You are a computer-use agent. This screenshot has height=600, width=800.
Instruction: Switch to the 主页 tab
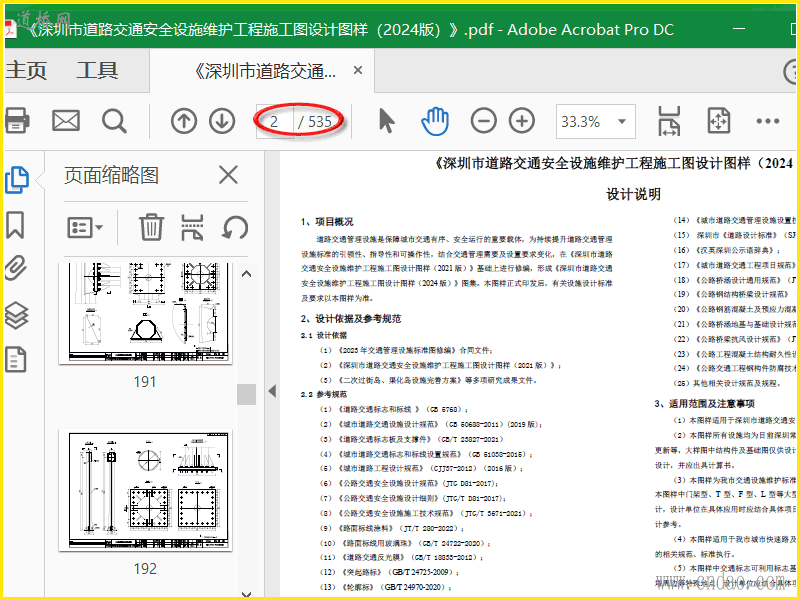(26, 70)
